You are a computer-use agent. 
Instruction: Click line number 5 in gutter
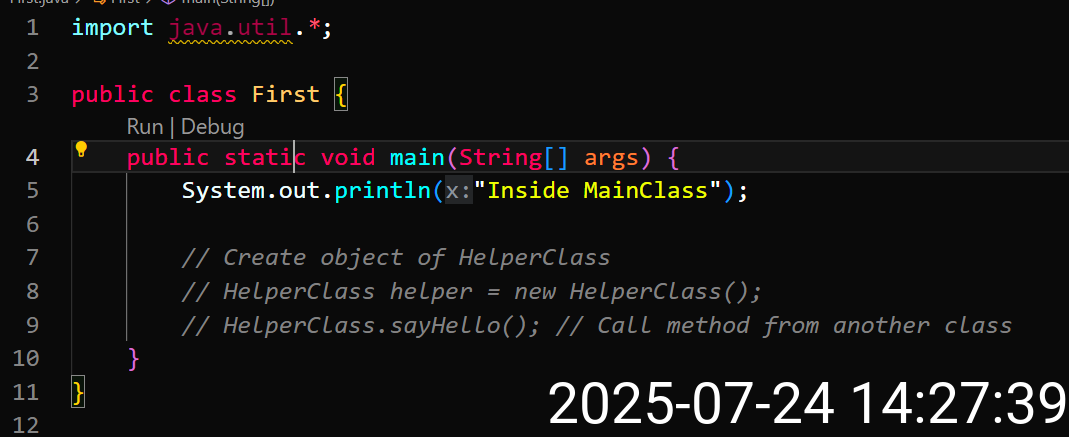point(32,190)
